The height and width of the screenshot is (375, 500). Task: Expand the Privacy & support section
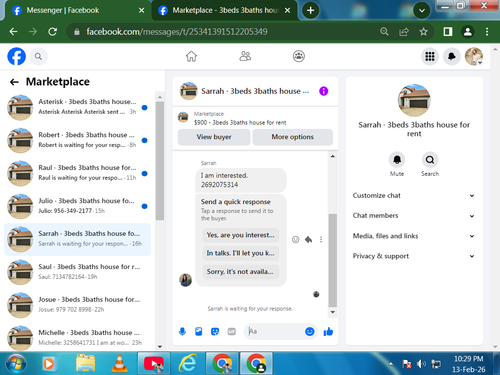click(413, 256)
